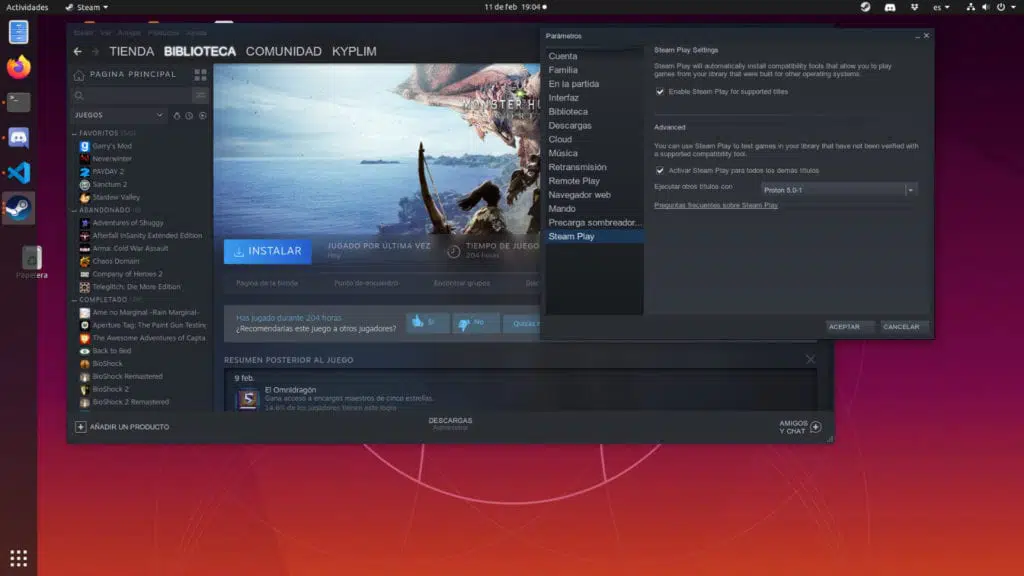Screen dimensions: 1024x576
Task: Open Amigos y Chat plus icon
Action: [x=816, y=427]
